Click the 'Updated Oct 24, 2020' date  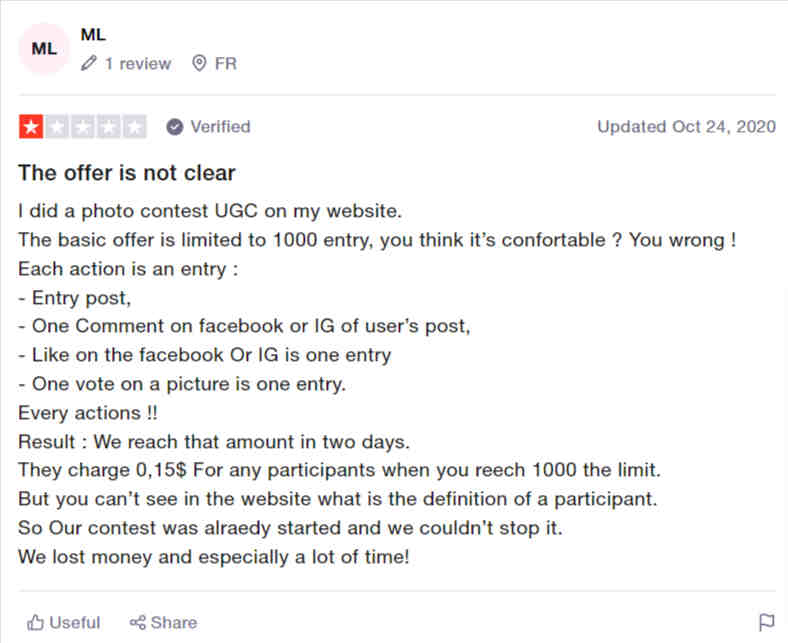click(686, 127)
